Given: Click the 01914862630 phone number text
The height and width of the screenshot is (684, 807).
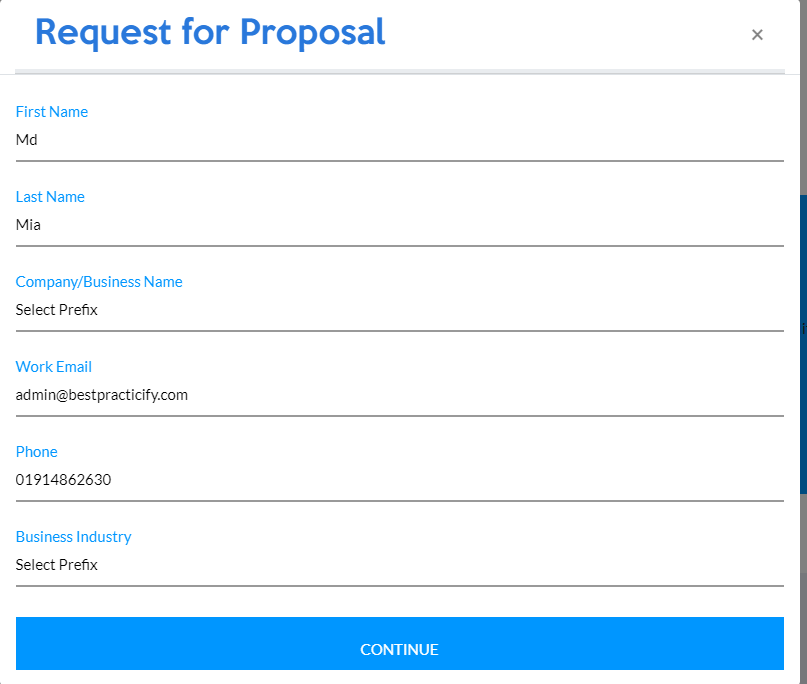Looking at the screenshot, I should click(64, 480).
